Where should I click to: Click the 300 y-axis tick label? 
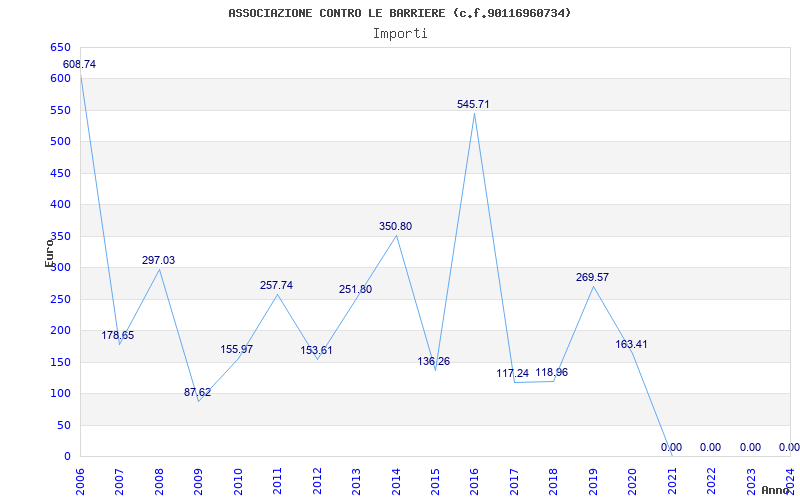[60, 267]
